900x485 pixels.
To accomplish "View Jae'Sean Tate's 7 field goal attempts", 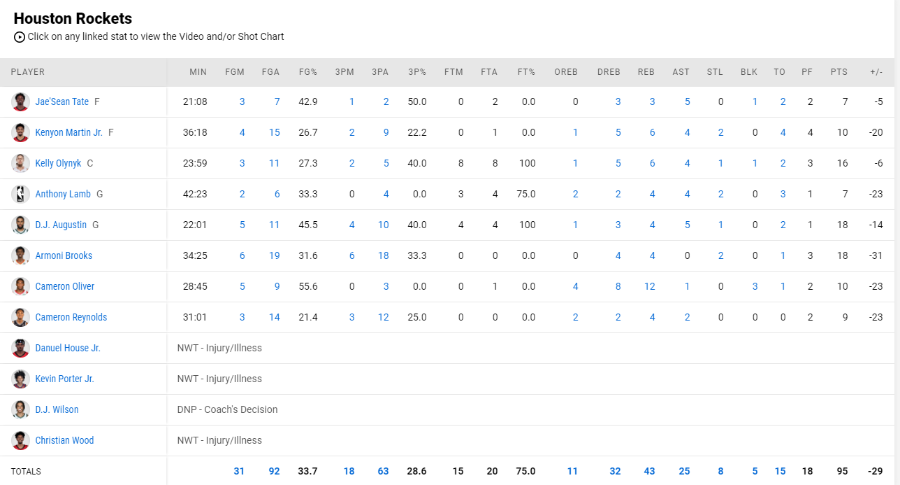I will pyautogui.click(x=277, y=102).
